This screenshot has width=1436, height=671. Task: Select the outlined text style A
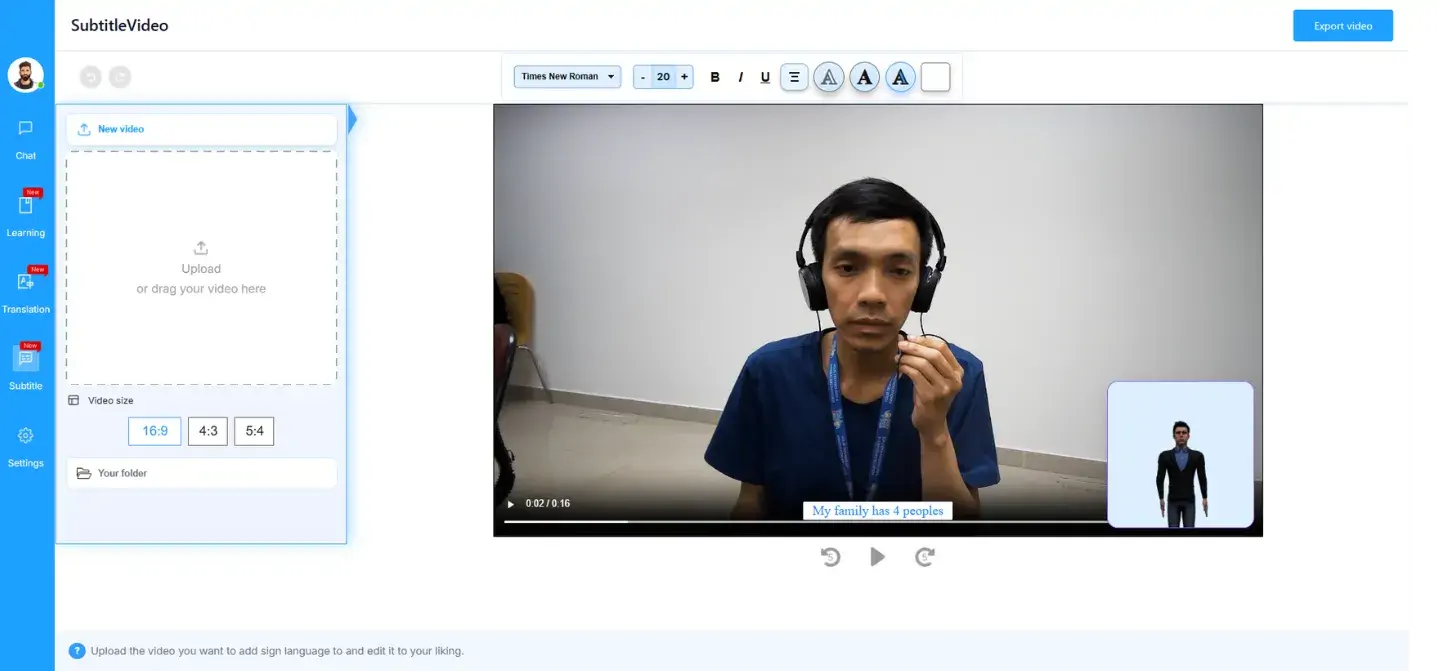(828, 77)
